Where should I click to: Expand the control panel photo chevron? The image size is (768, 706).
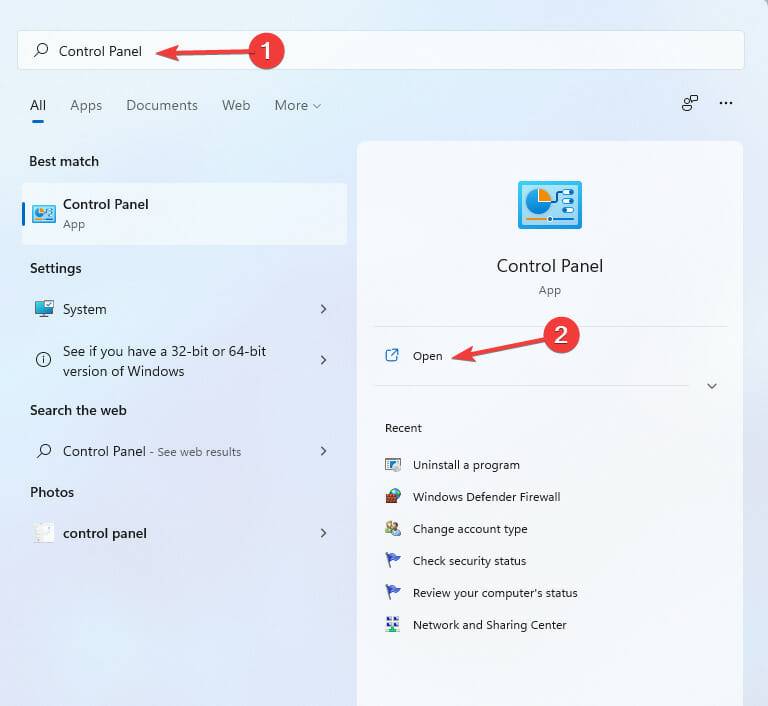(x=323, y=533)
